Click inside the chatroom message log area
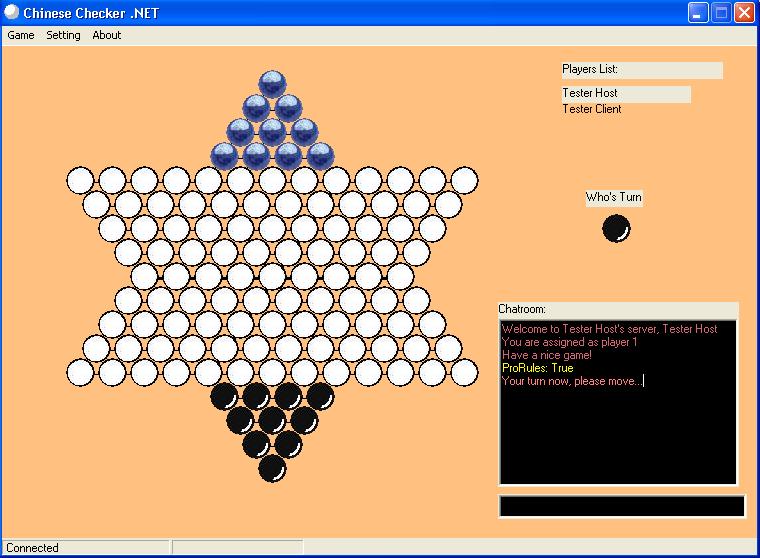 [x=618, y=402]
